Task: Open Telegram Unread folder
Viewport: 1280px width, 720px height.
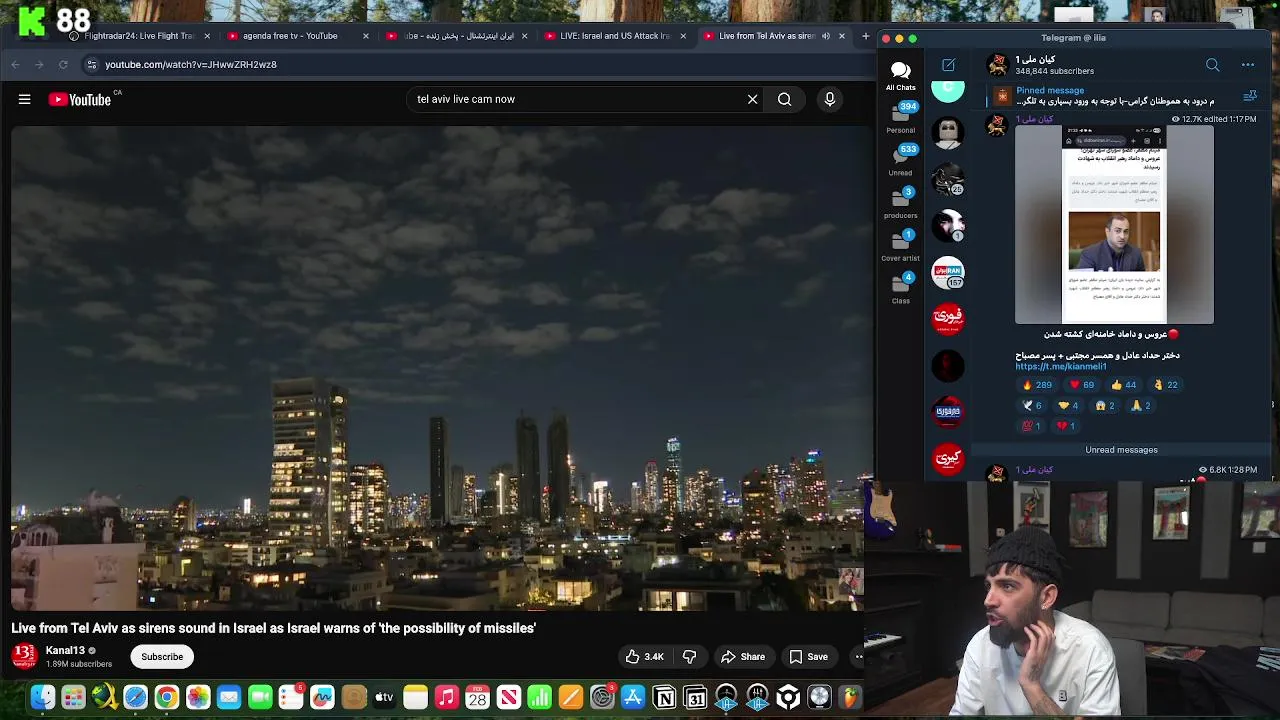Action: click(900, 160)
